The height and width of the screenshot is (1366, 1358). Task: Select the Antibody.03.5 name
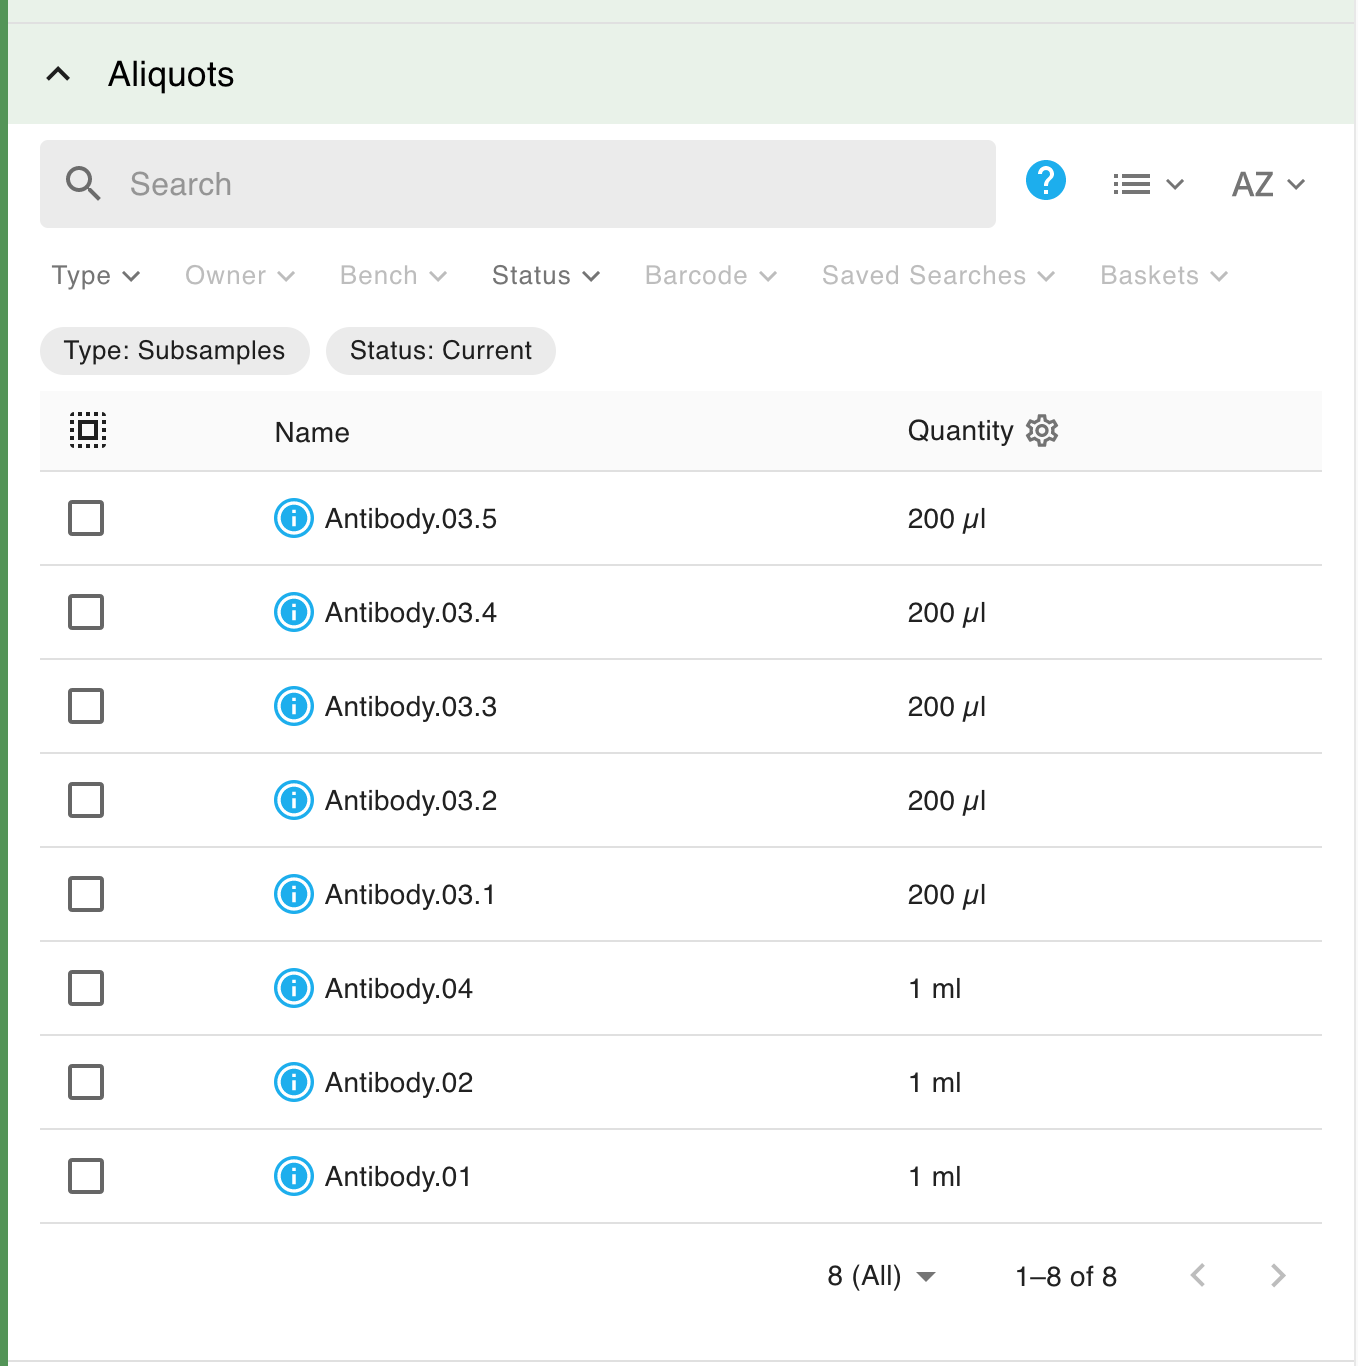(x=411, y=519)
